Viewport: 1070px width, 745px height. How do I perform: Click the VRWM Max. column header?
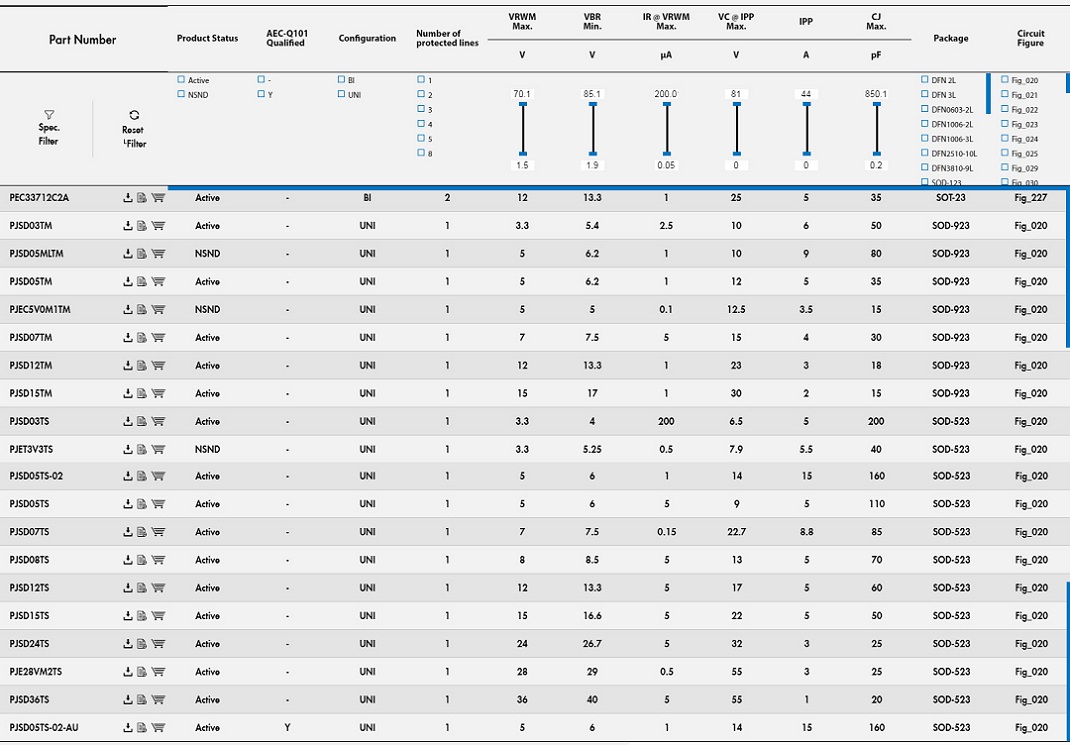(x=522, y=21)
